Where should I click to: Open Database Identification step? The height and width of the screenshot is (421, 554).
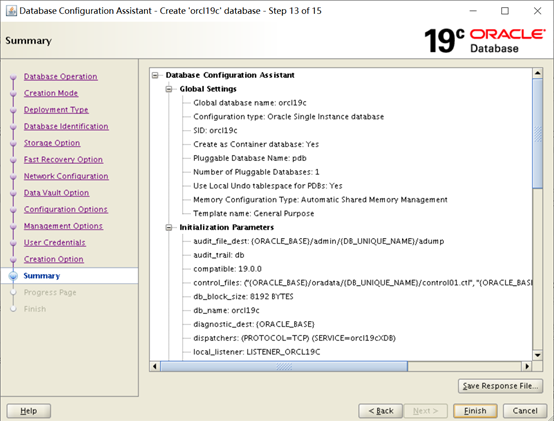(66, 126)
